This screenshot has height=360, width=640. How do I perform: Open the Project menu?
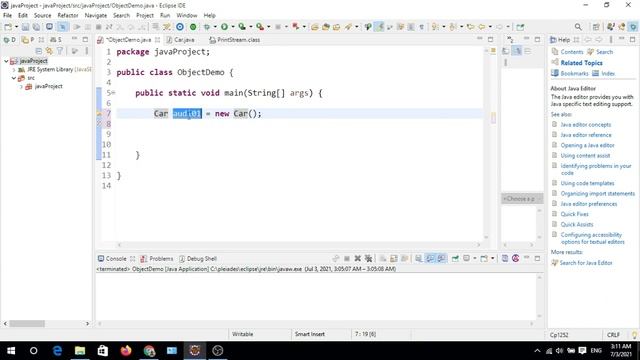[x=145, y=16]
